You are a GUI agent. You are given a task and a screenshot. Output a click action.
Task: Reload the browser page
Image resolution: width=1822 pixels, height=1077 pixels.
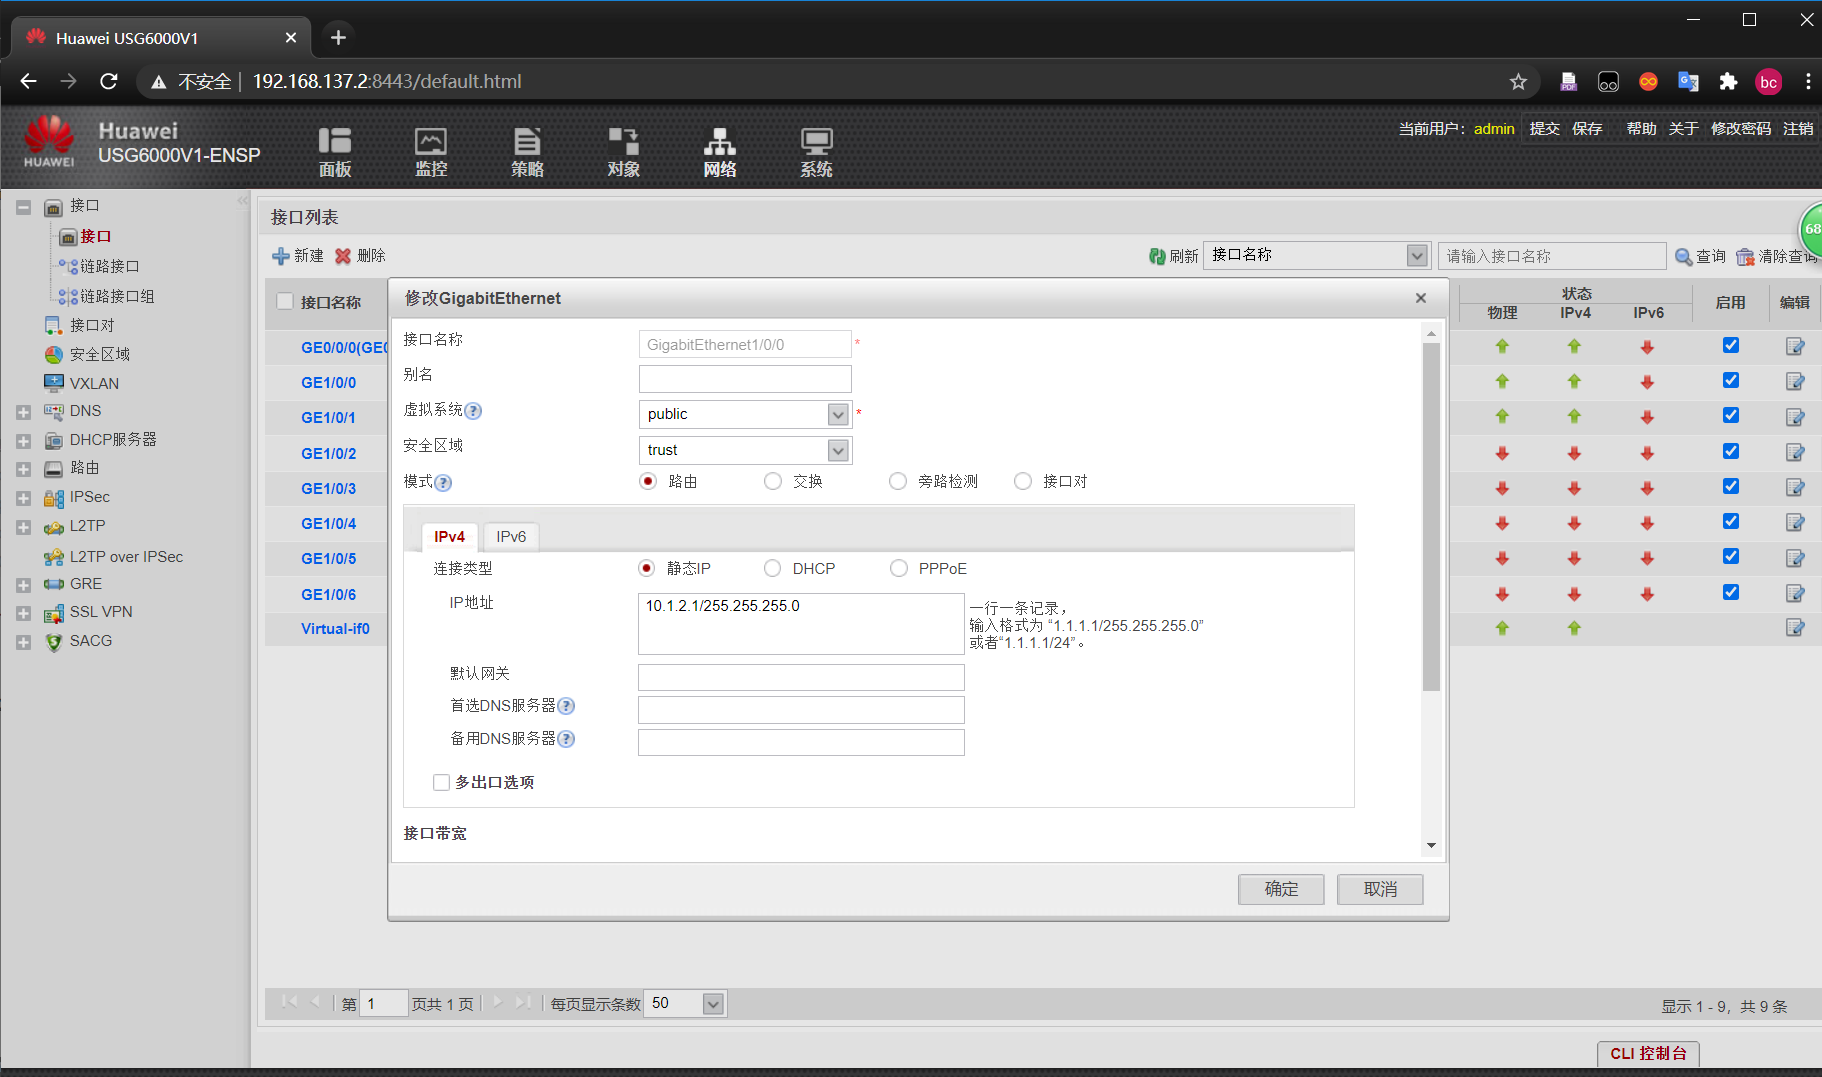pyautogui.click(x=109, y=81)
